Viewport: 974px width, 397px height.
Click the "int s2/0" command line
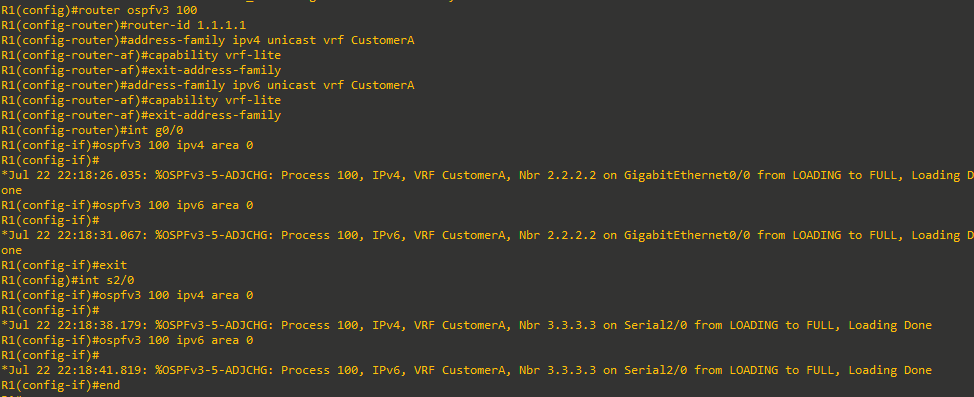click(x=68, y=280)
